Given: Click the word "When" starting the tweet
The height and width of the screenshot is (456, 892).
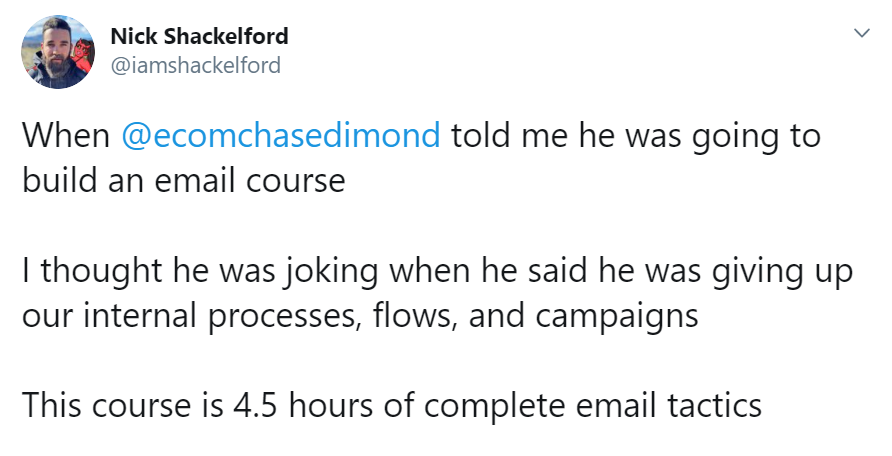Looking at the screenshot, I should click(x=65, y=135).
